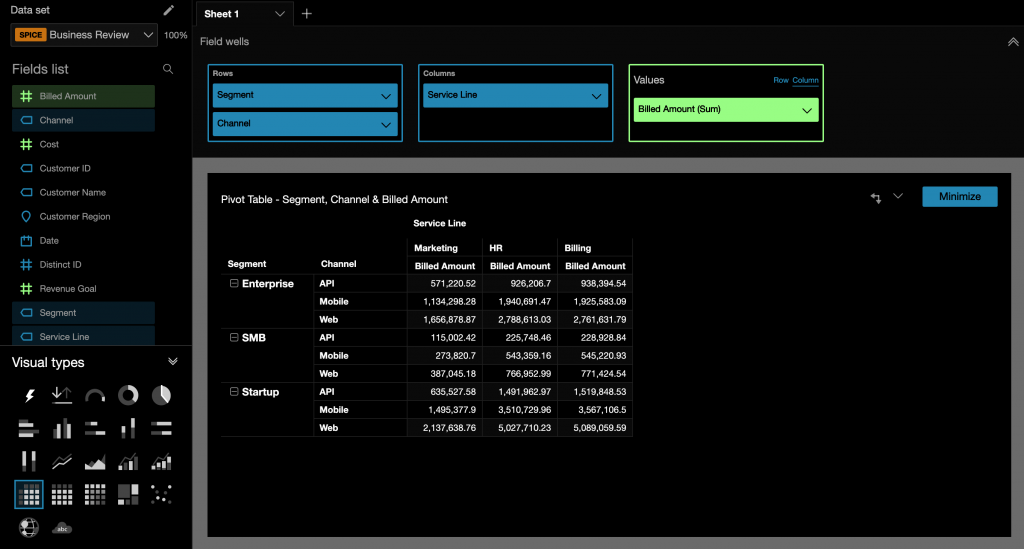
Task: Select the Sheet 1 tab
Action: coord(222,14)
